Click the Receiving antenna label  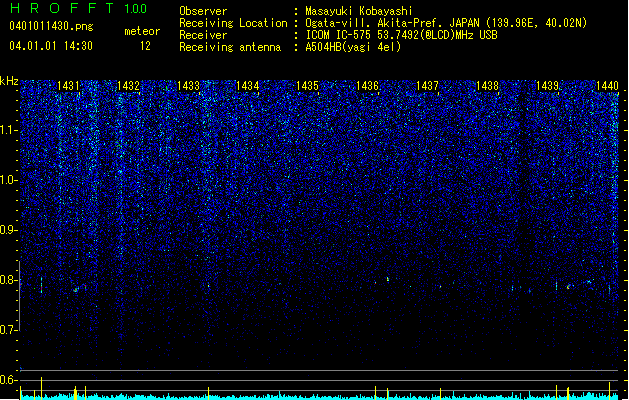[x=230, y=47]
